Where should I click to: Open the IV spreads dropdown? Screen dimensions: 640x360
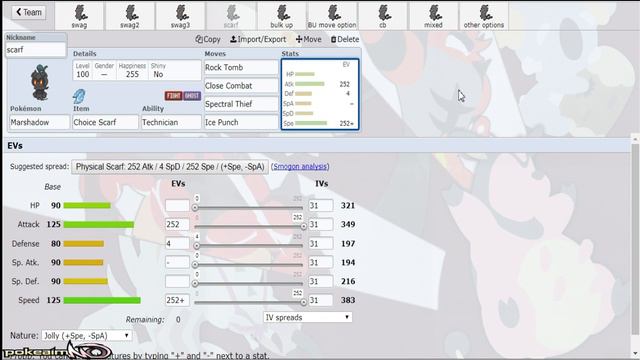coord(307,317)
